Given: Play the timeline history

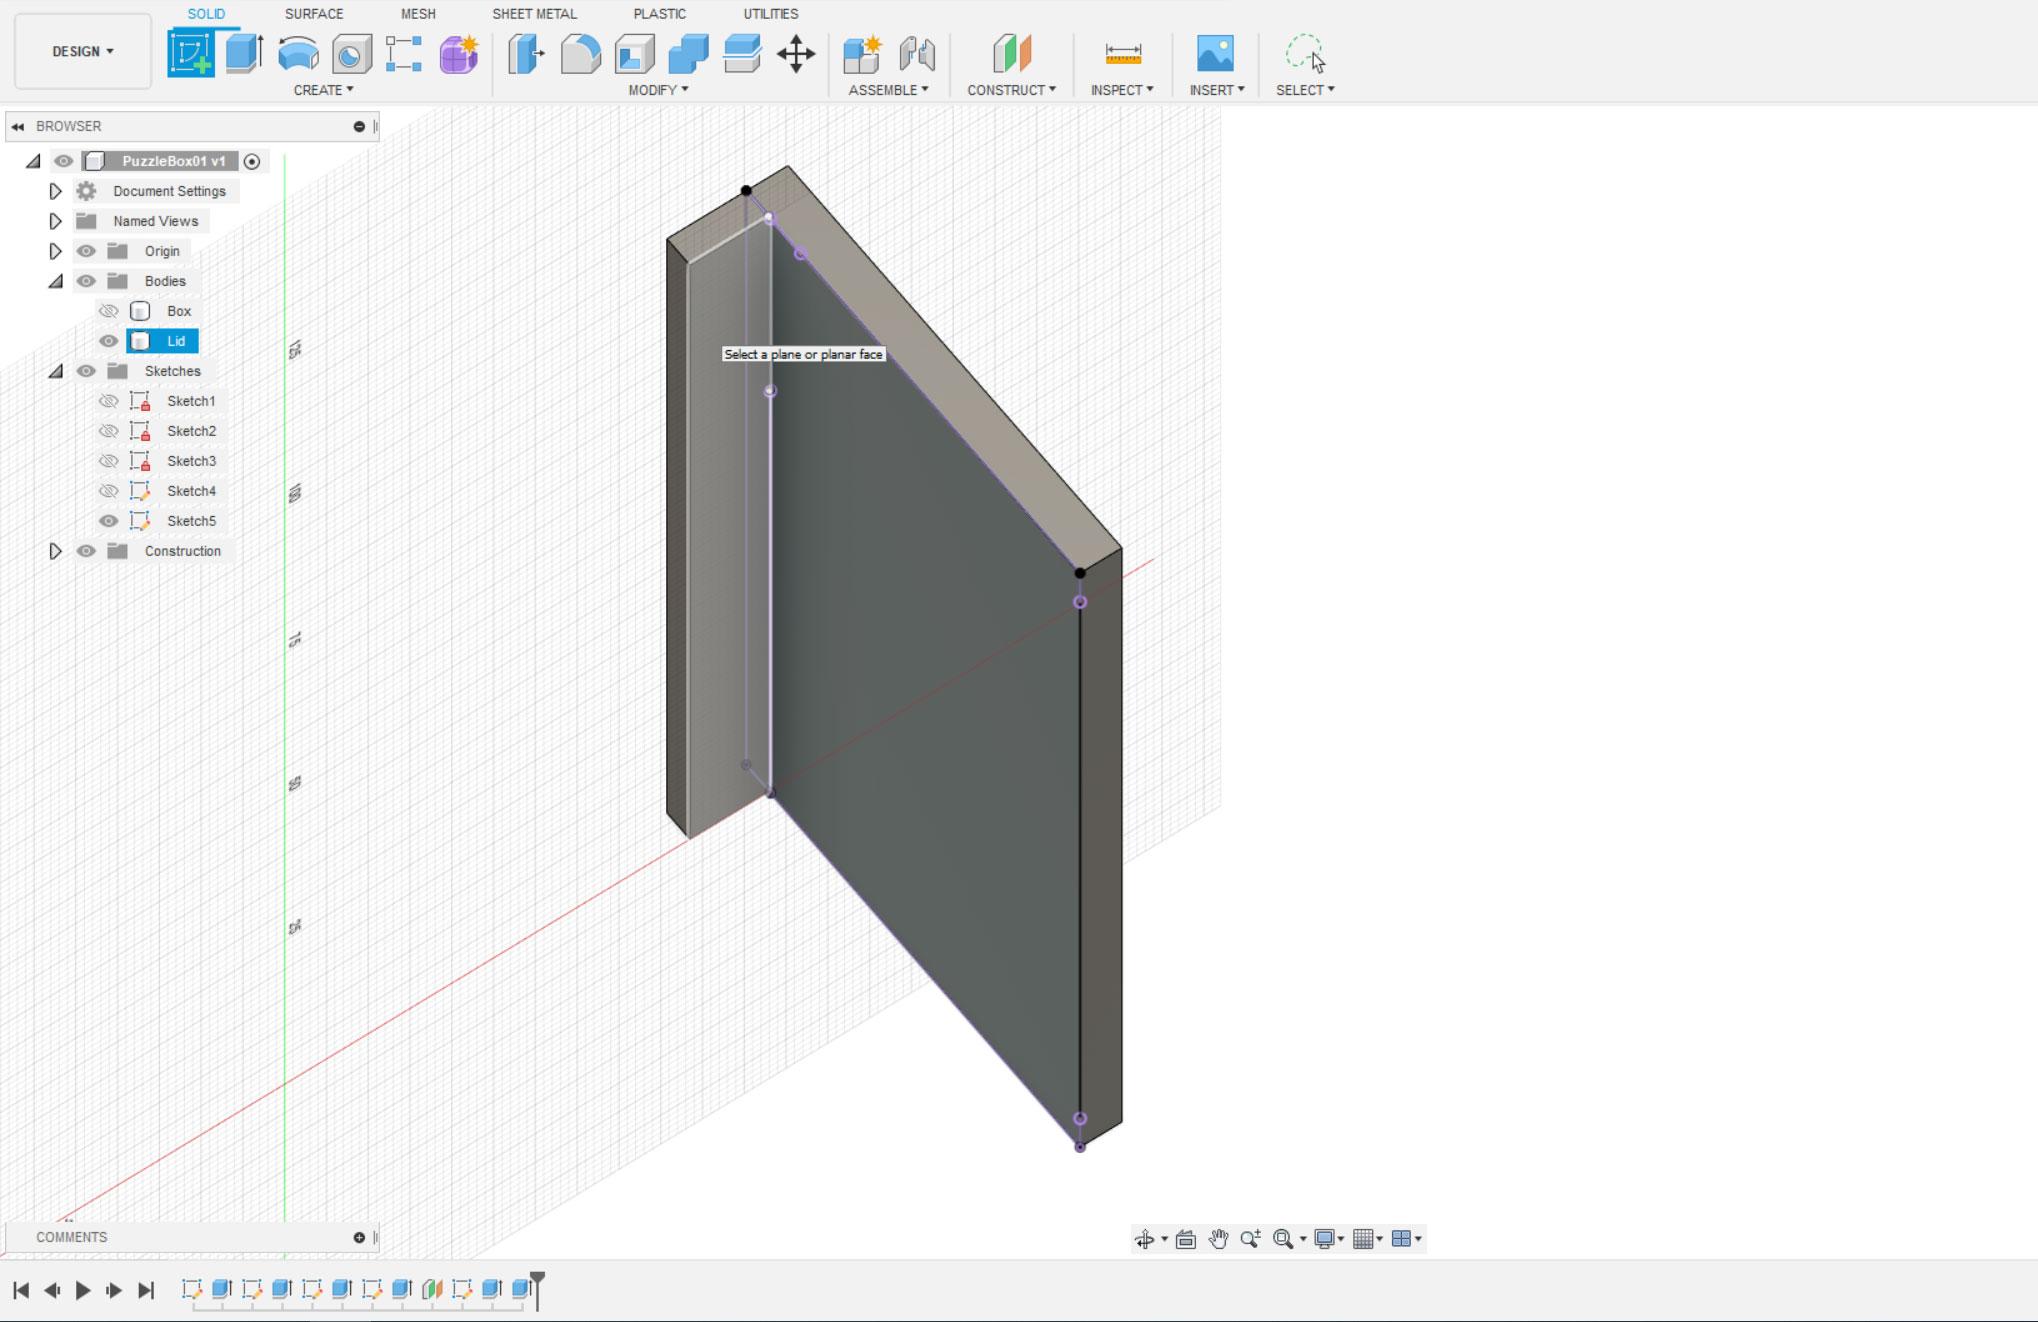Looking at the screenshot, I should 83,1290.
